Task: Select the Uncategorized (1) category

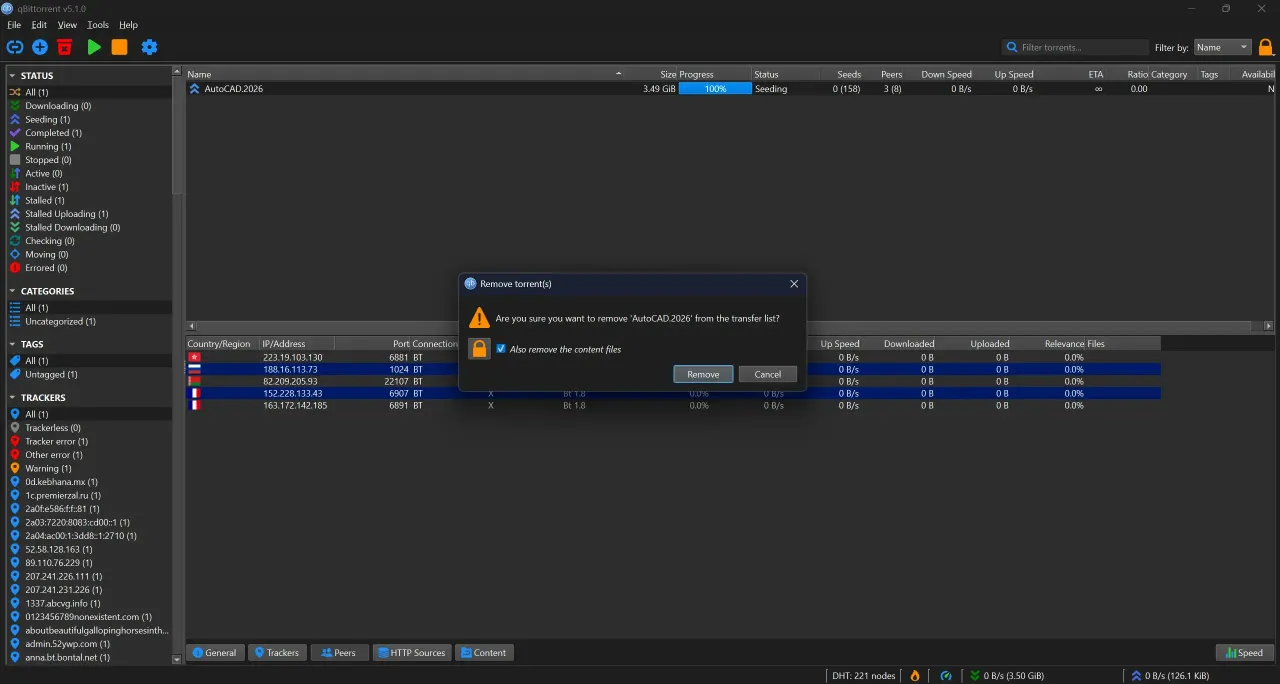Action: click(60, 322)
